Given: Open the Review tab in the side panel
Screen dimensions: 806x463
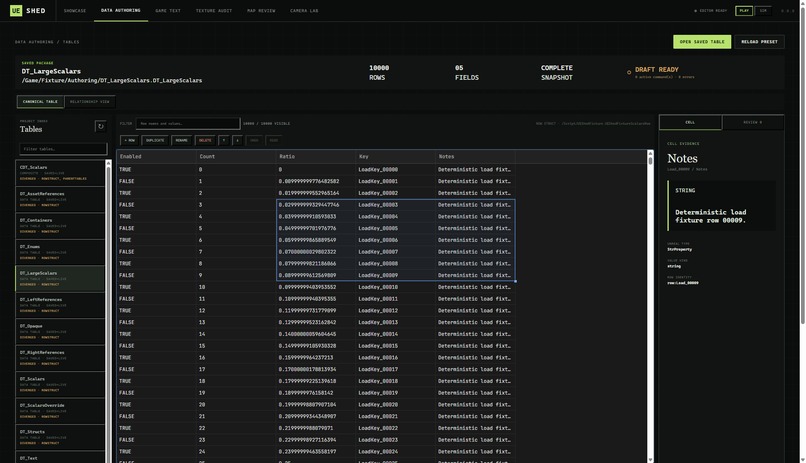Looking at the screenshot, I should tap(753, 122).
